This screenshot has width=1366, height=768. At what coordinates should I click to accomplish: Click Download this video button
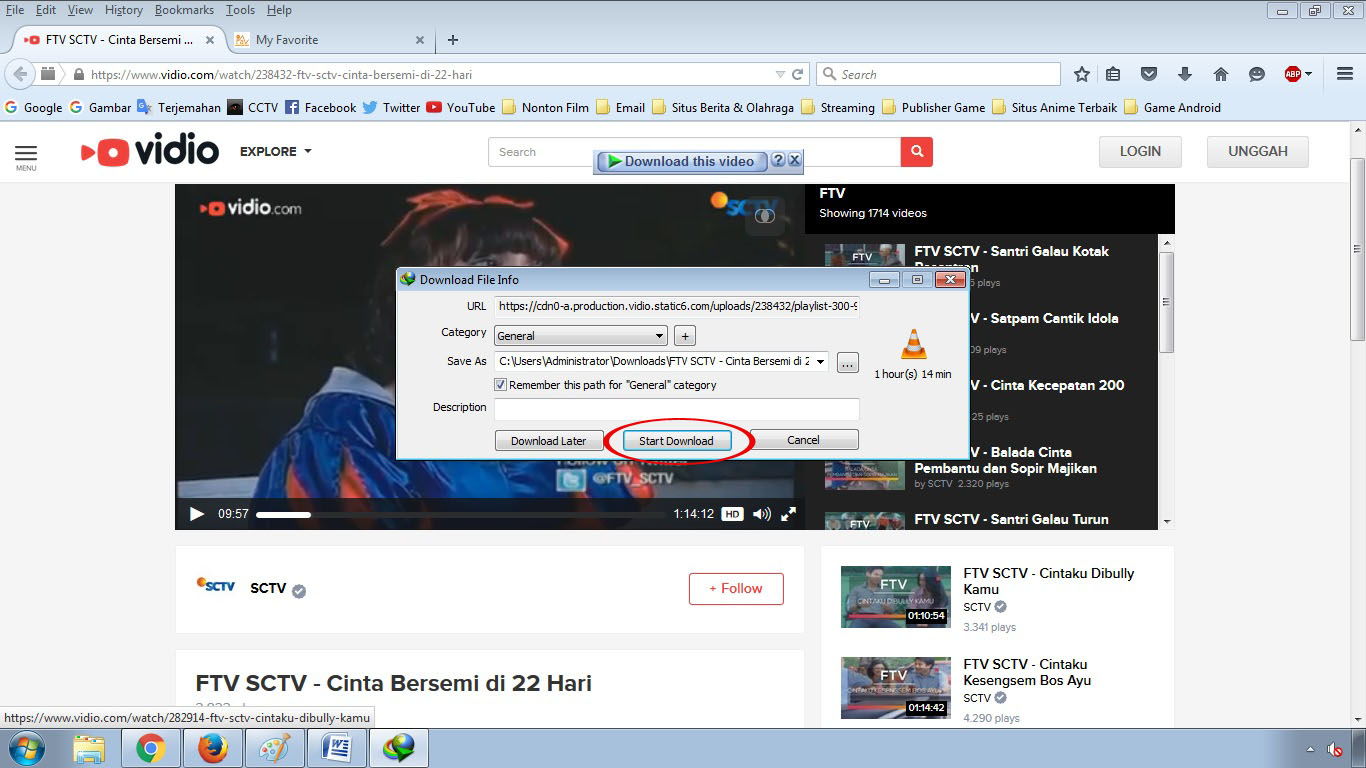point(681,161)
